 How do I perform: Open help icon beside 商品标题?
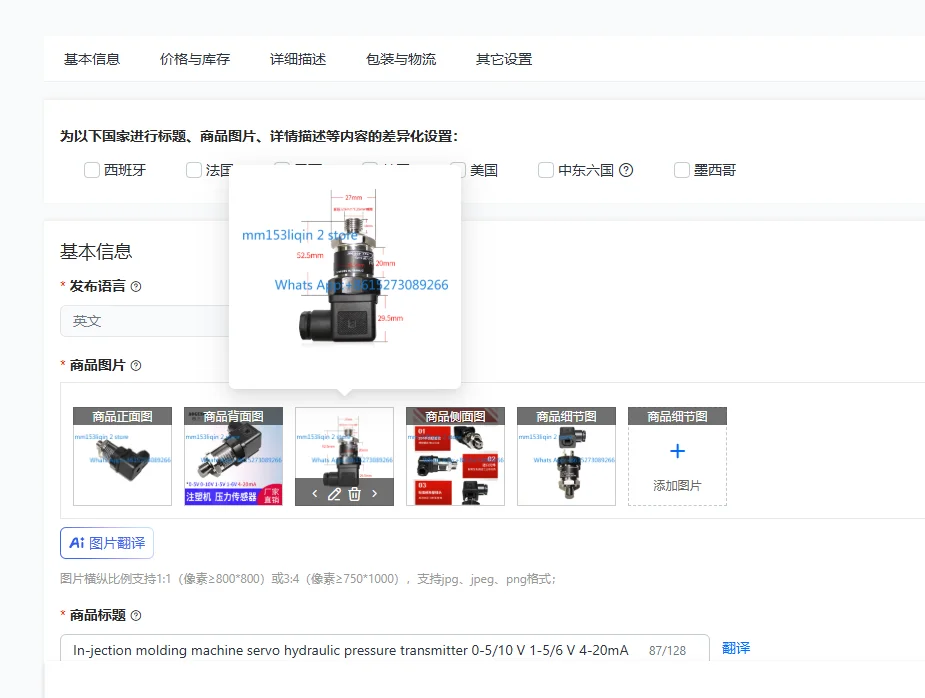coord(136,616)
